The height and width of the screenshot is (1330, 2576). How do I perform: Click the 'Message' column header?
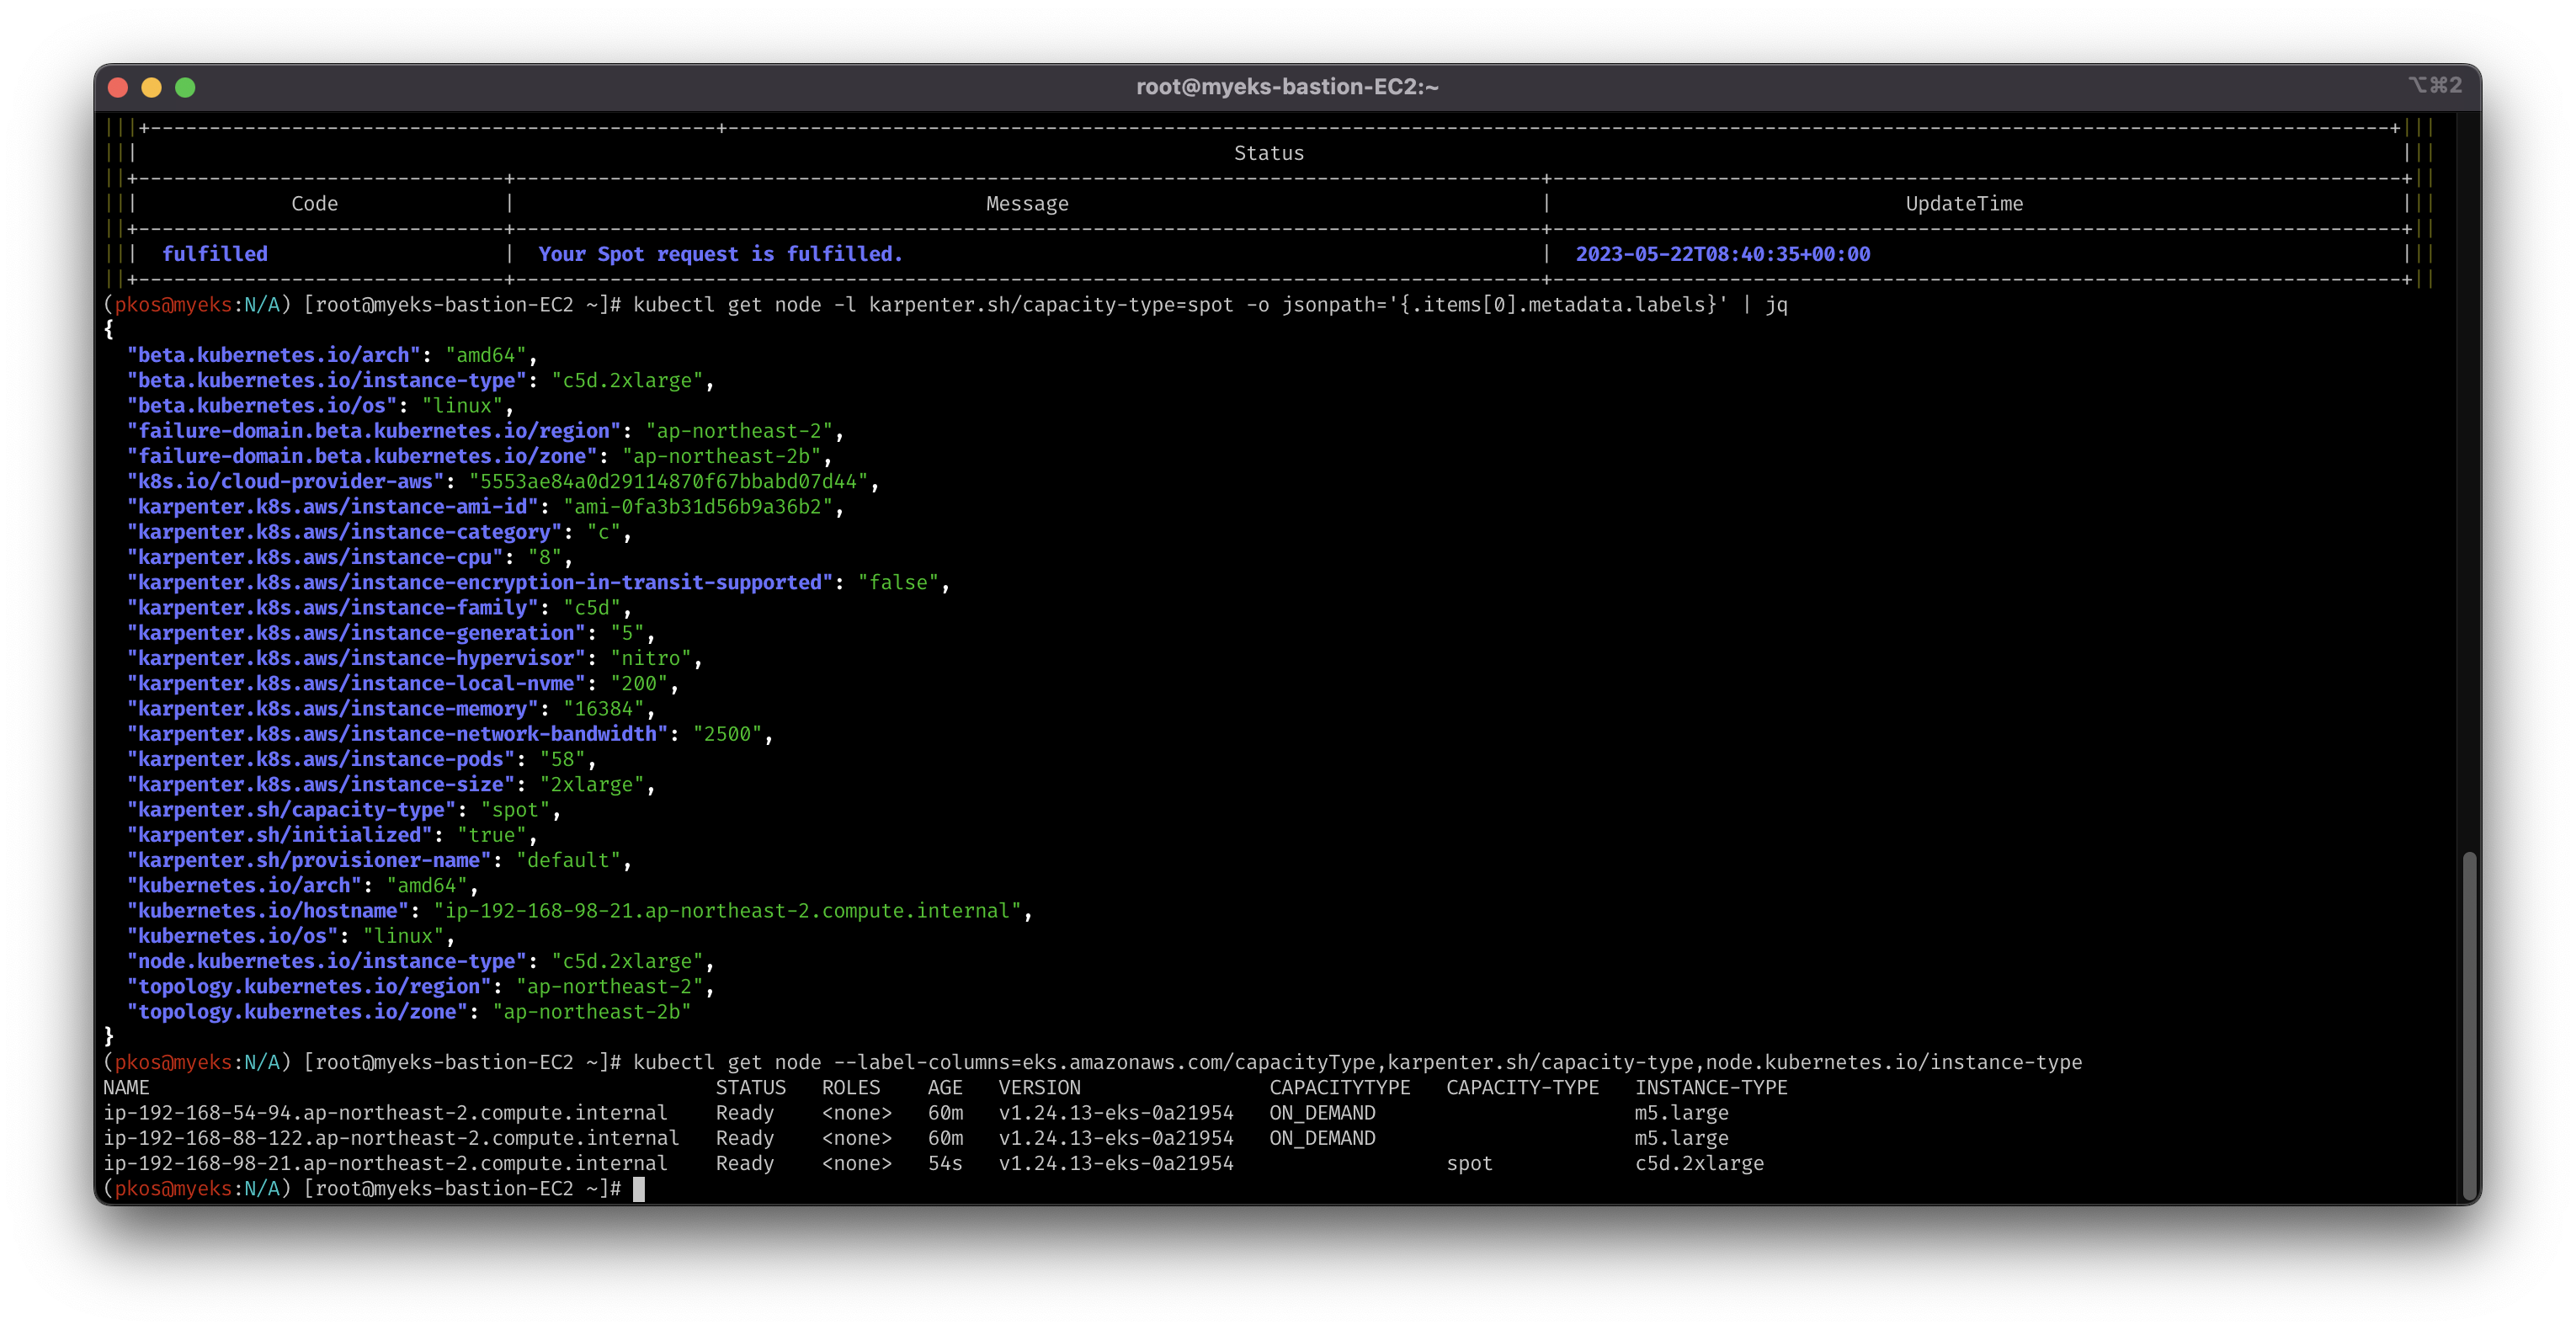[x=1027, y=203]
